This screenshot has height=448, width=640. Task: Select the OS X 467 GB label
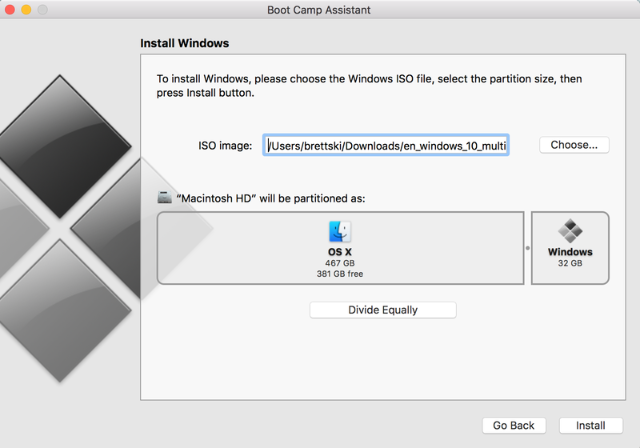coord(340,261)
